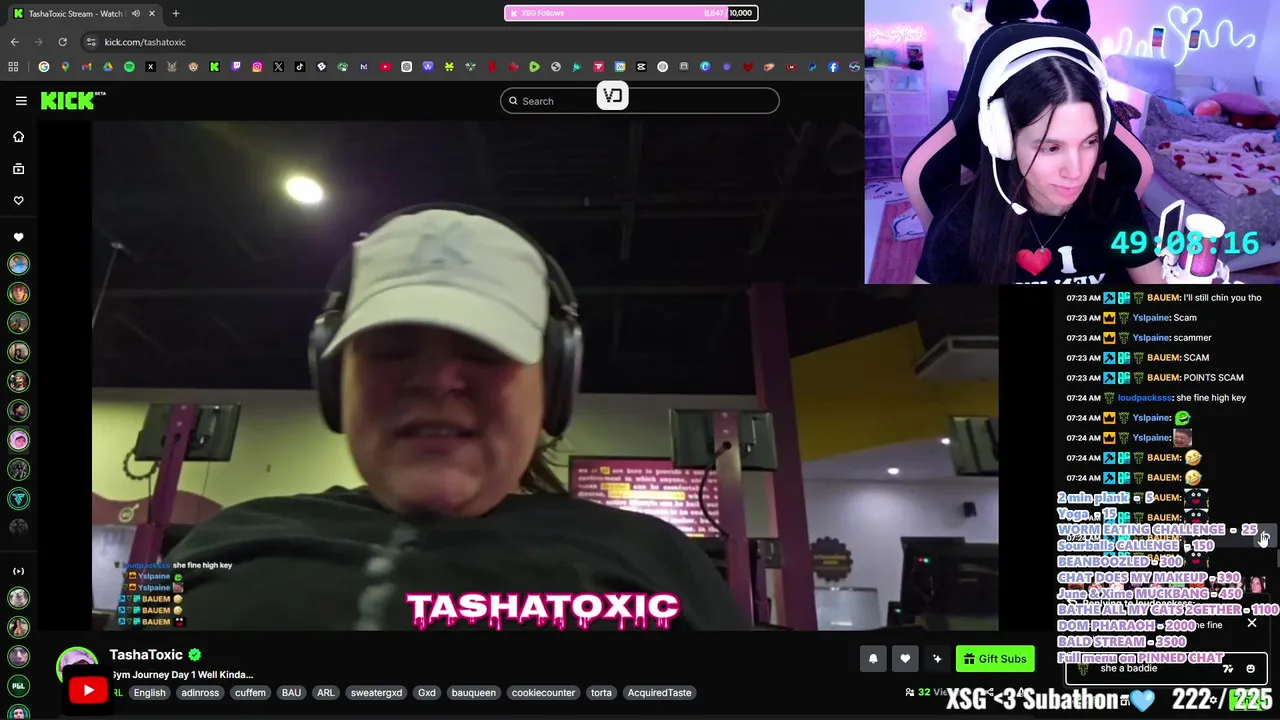Viewport: 1280px width, 720px height.
Task: Open the Spotify bookmark
Action: [x=129, y=67]
